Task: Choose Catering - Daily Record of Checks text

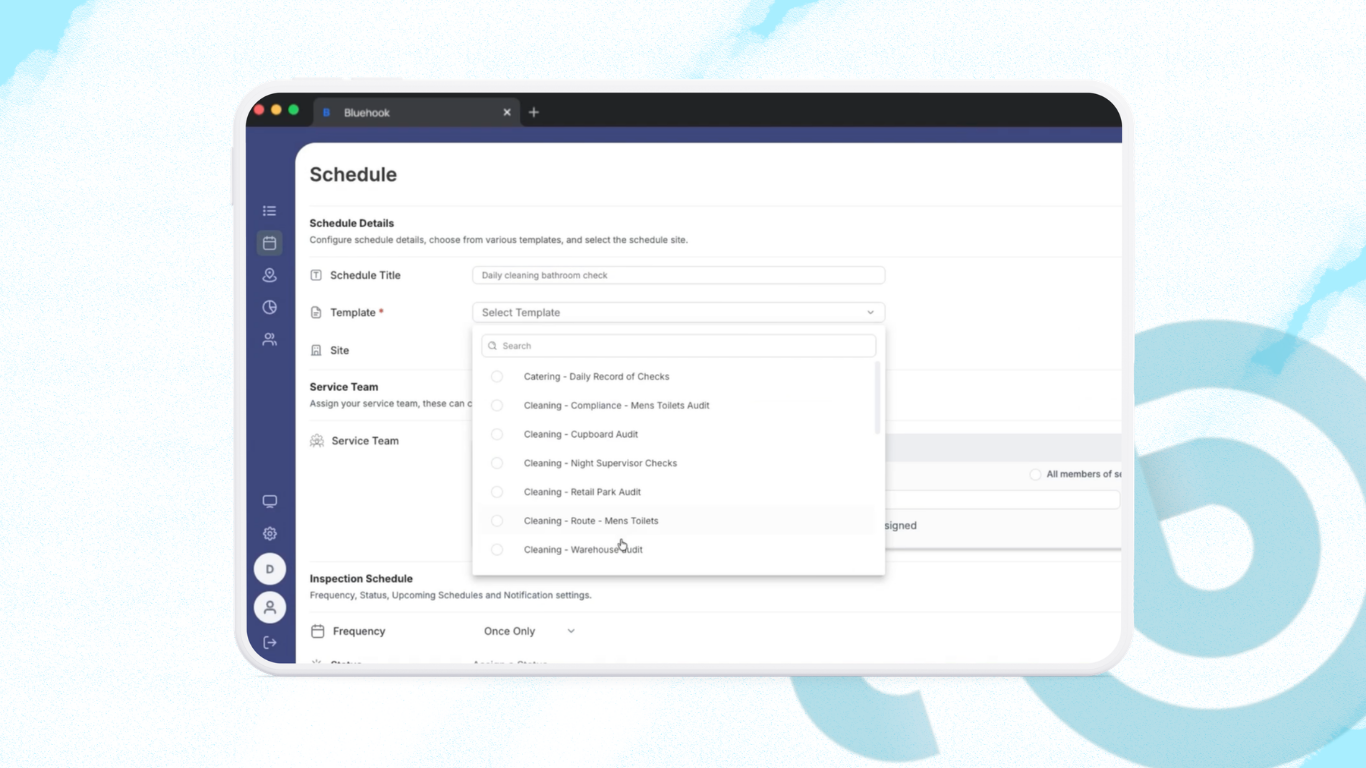Action: (x=596, y=377)
